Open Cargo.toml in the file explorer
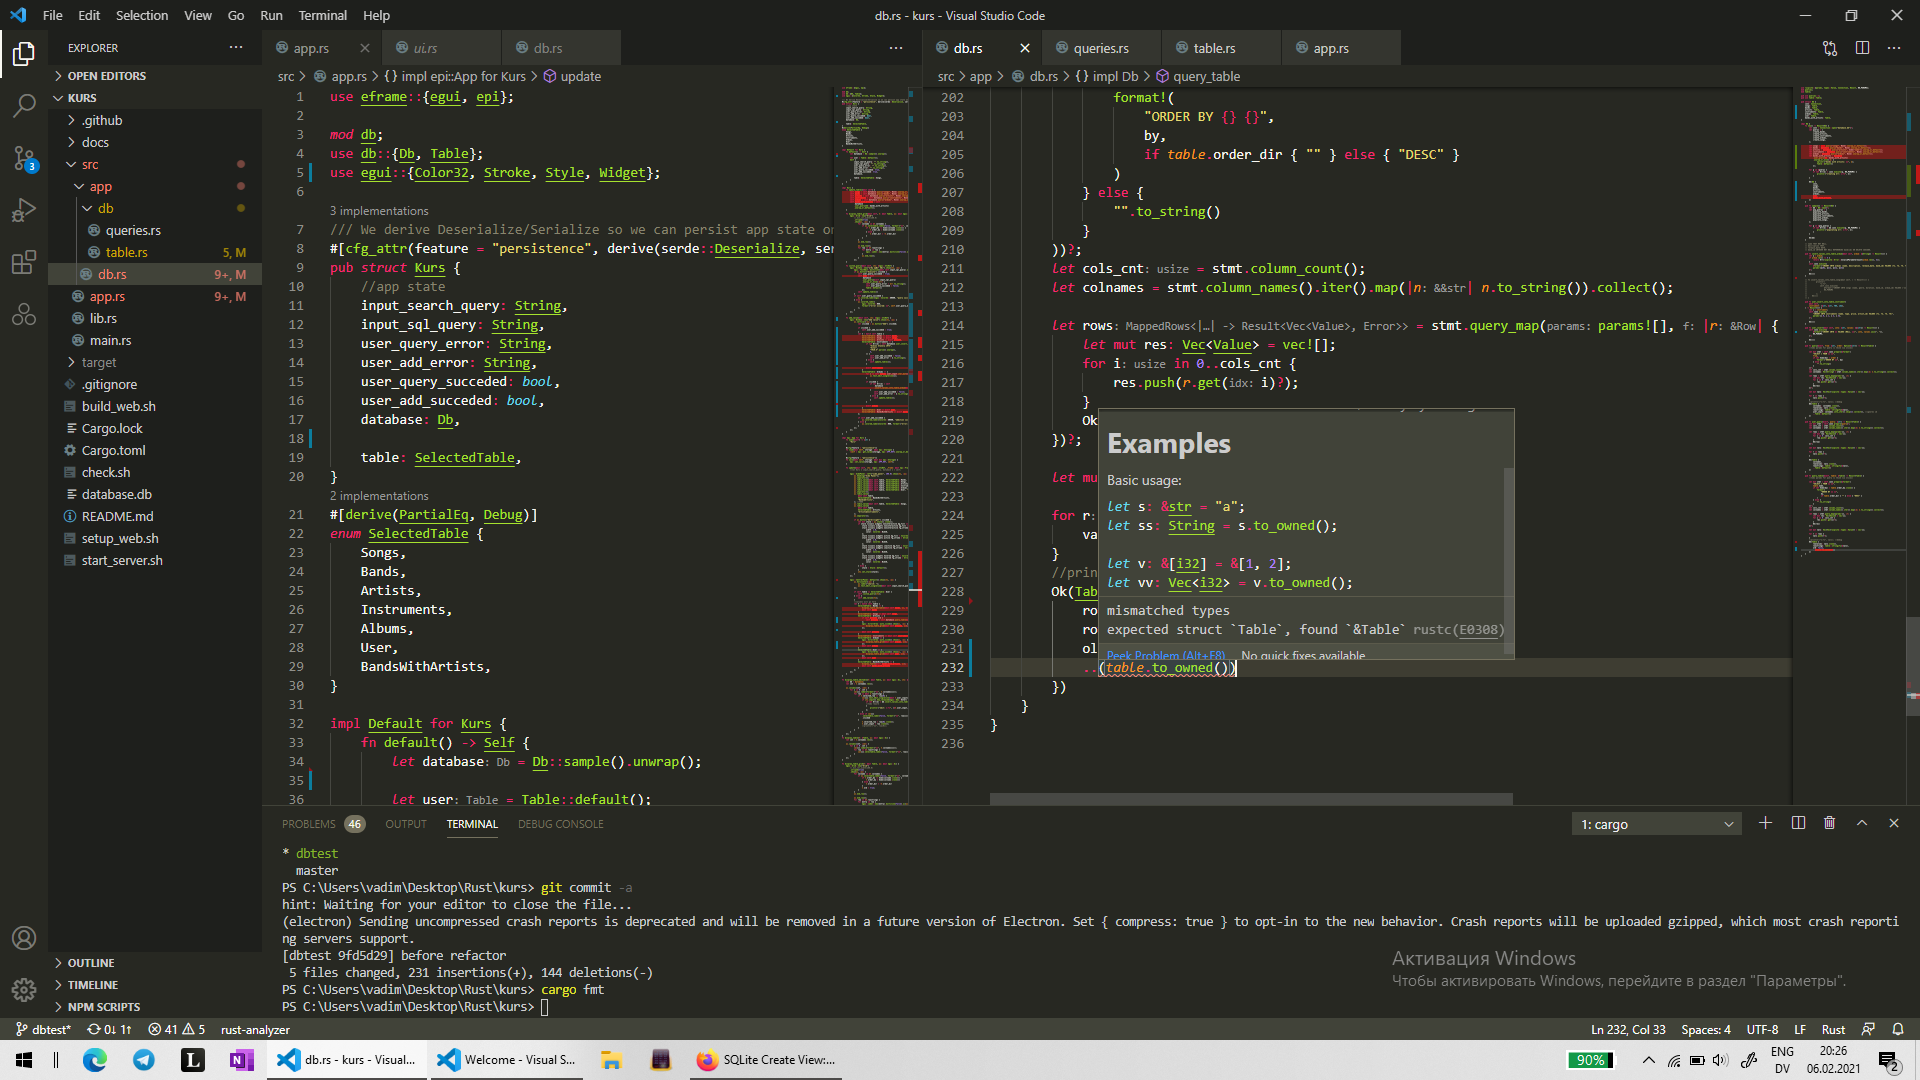The width and height of the screenshot is (1920, 1080). click(155, 450)
